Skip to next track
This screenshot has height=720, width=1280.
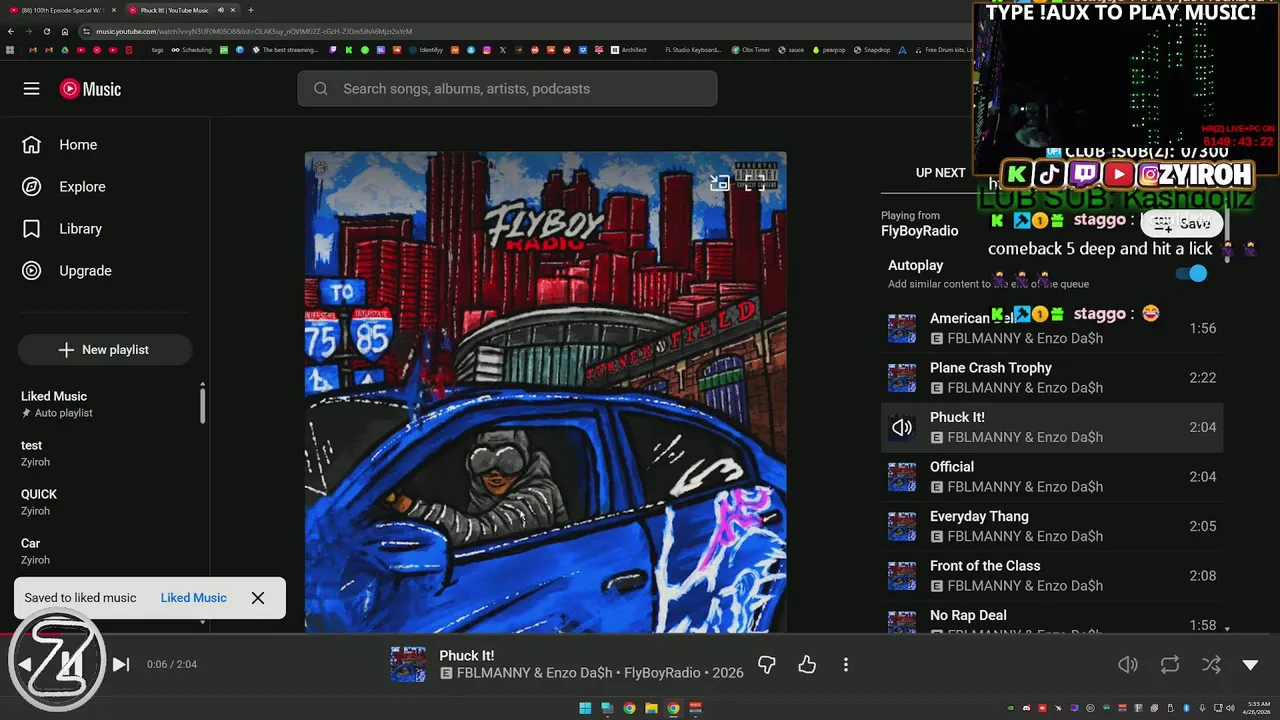point(120,665)
